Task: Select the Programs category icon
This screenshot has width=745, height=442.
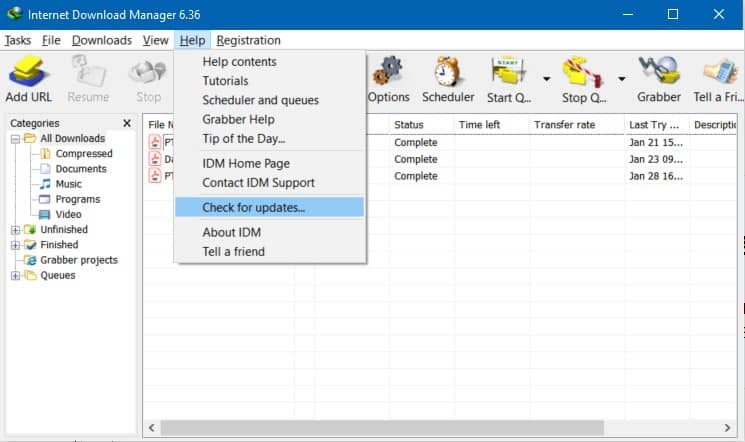Action: (x=45, y=199)
